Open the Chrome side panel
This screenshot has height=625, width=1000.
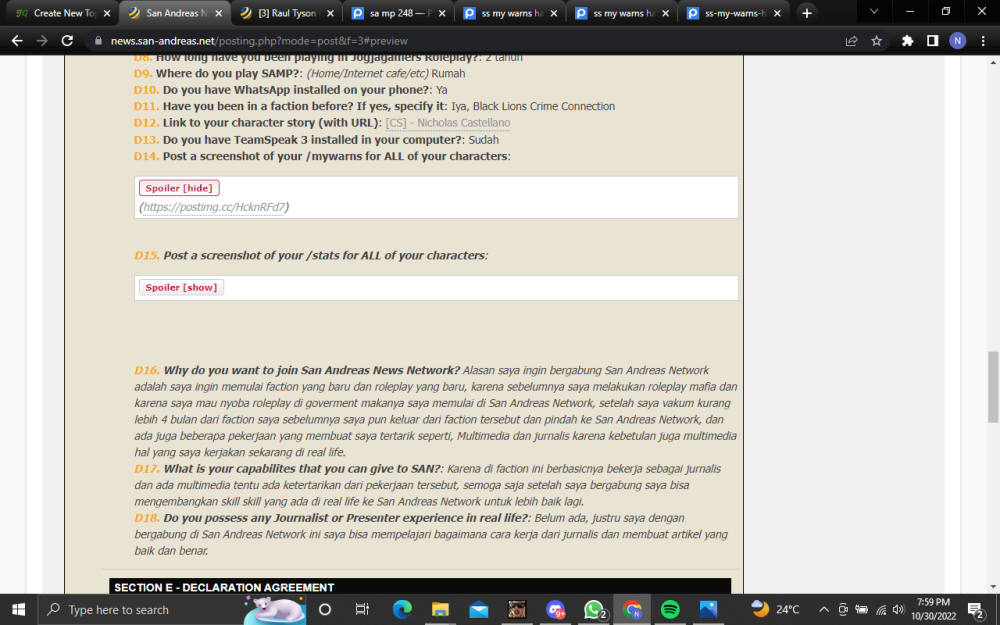pos(932,41)
